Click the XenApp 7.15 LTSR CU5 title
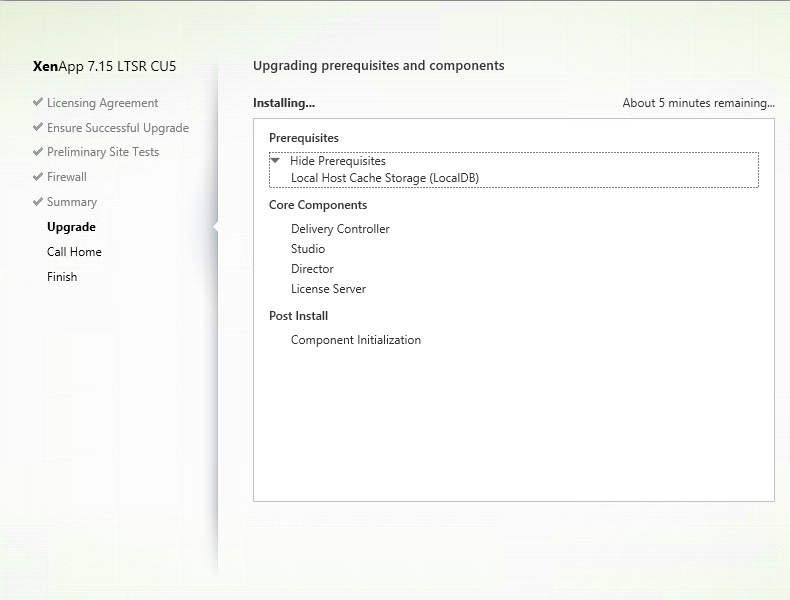The width and height of the screenshot is (790, 600). click(104, 66)
